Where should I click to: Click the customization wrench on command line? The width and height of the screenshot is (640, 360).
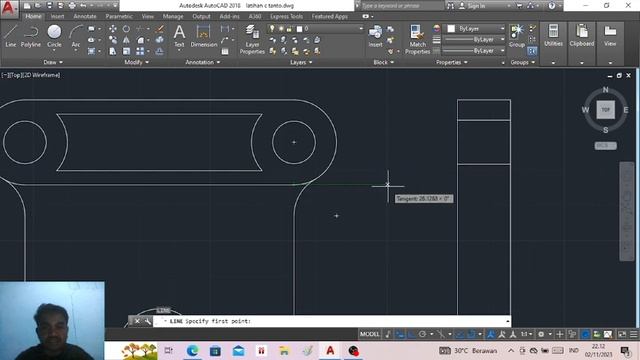pyautogui.click(x=147, y=321)
